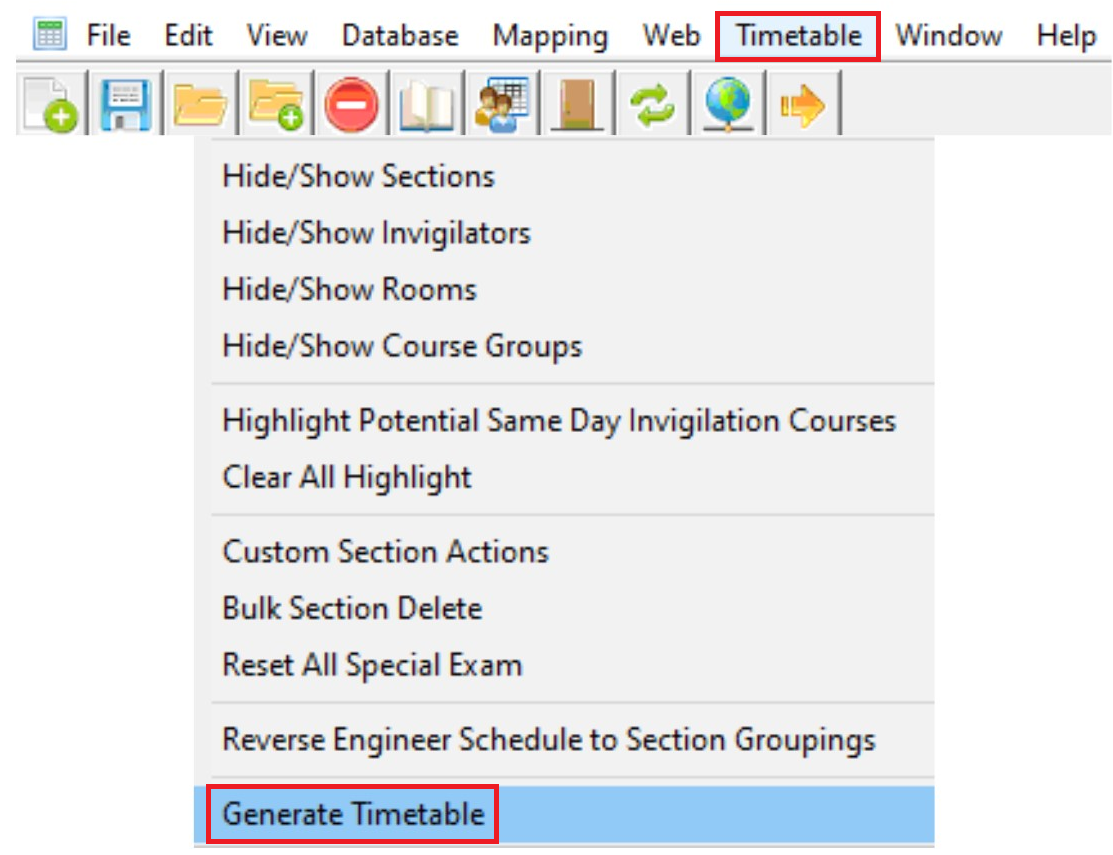Choose Hide/Show Invigilators
The width and height of the screenshot is (1113, 855).
click(x=376, y=233)
